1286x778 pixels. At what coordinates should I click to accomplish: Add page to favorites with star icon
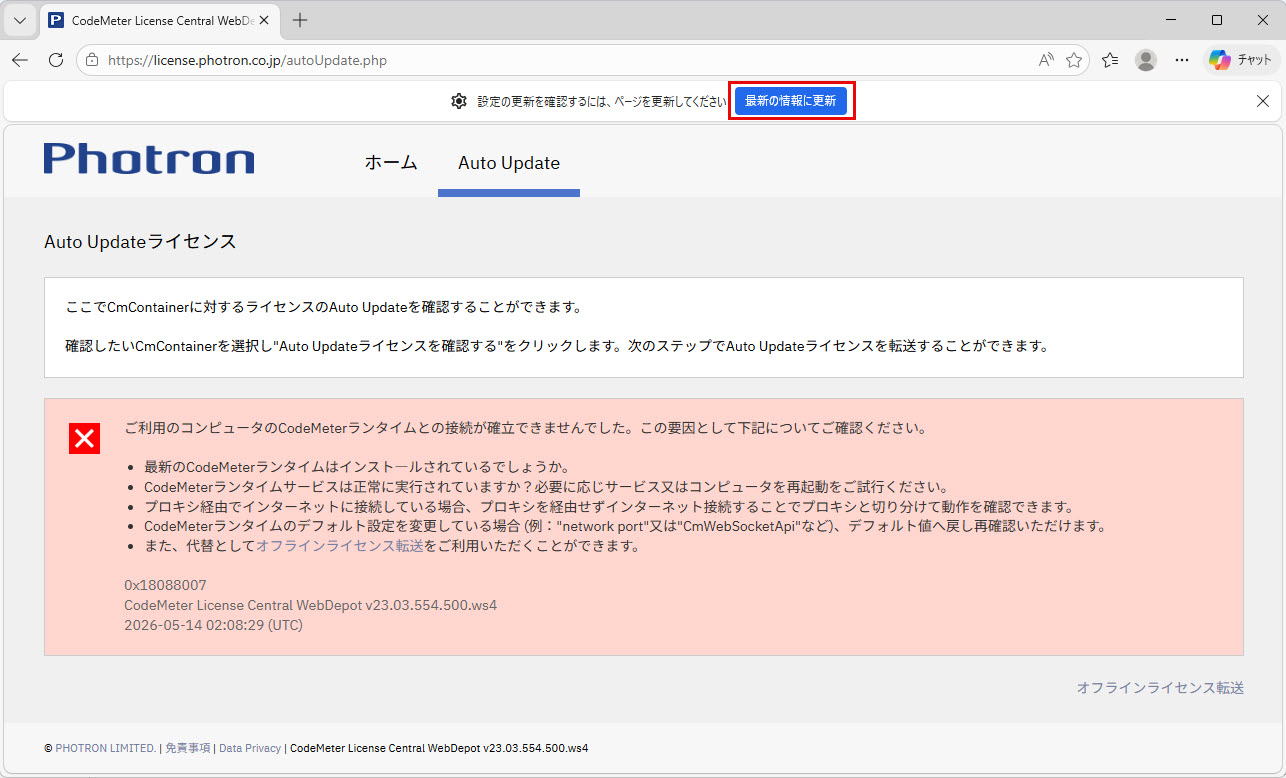click(x=1074, y=60)
